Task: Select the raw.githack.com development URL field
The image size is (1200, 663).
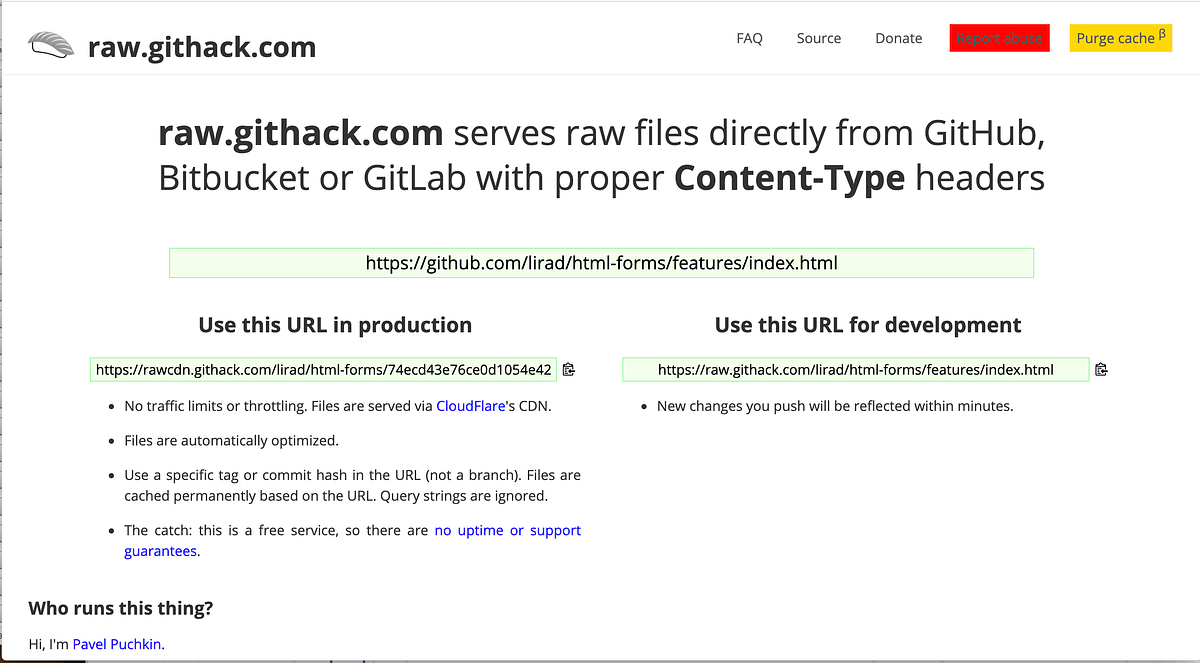Action: coord(855,369)
